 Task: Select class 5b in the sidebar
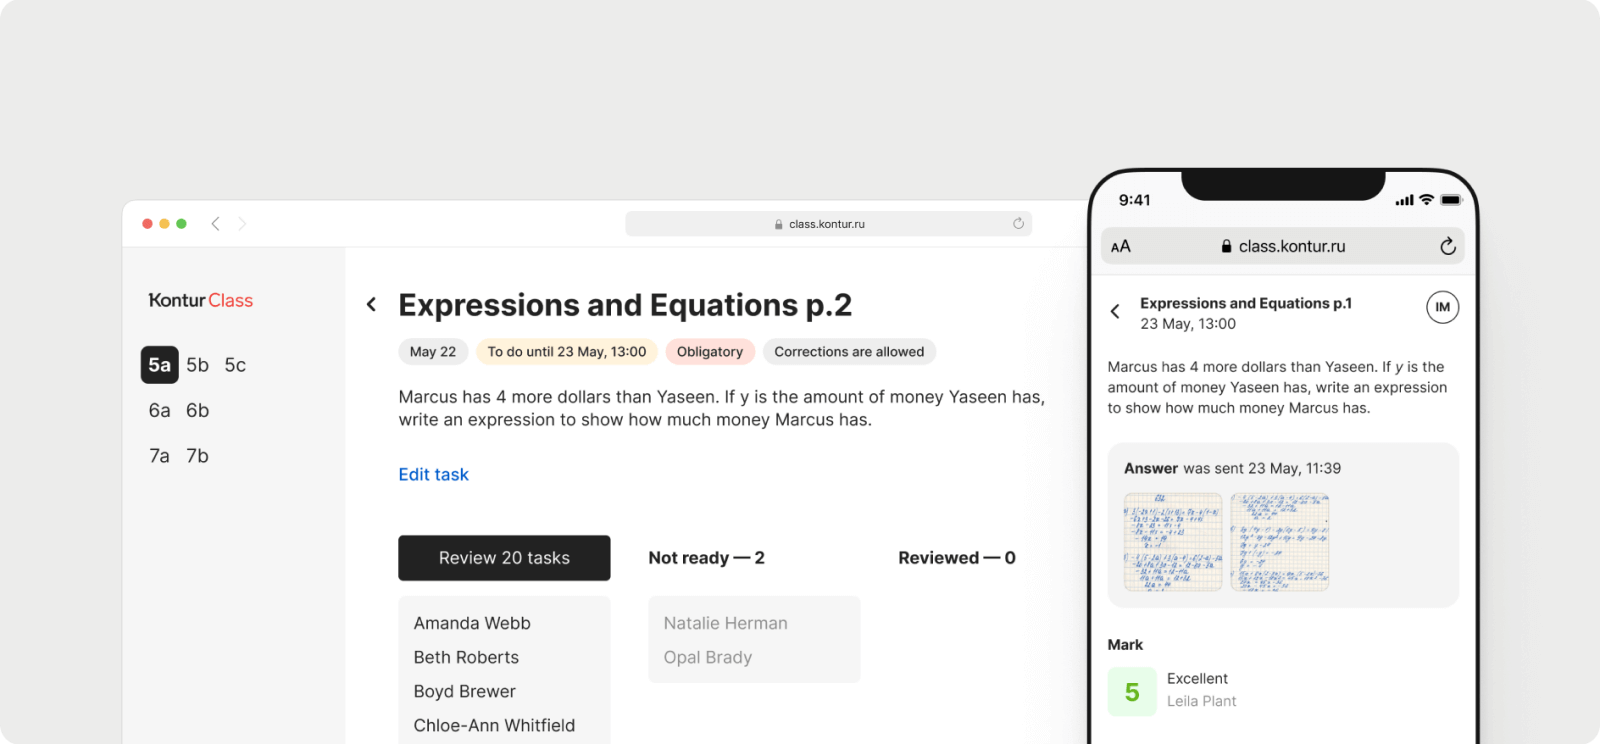click(x=196, y=365)
